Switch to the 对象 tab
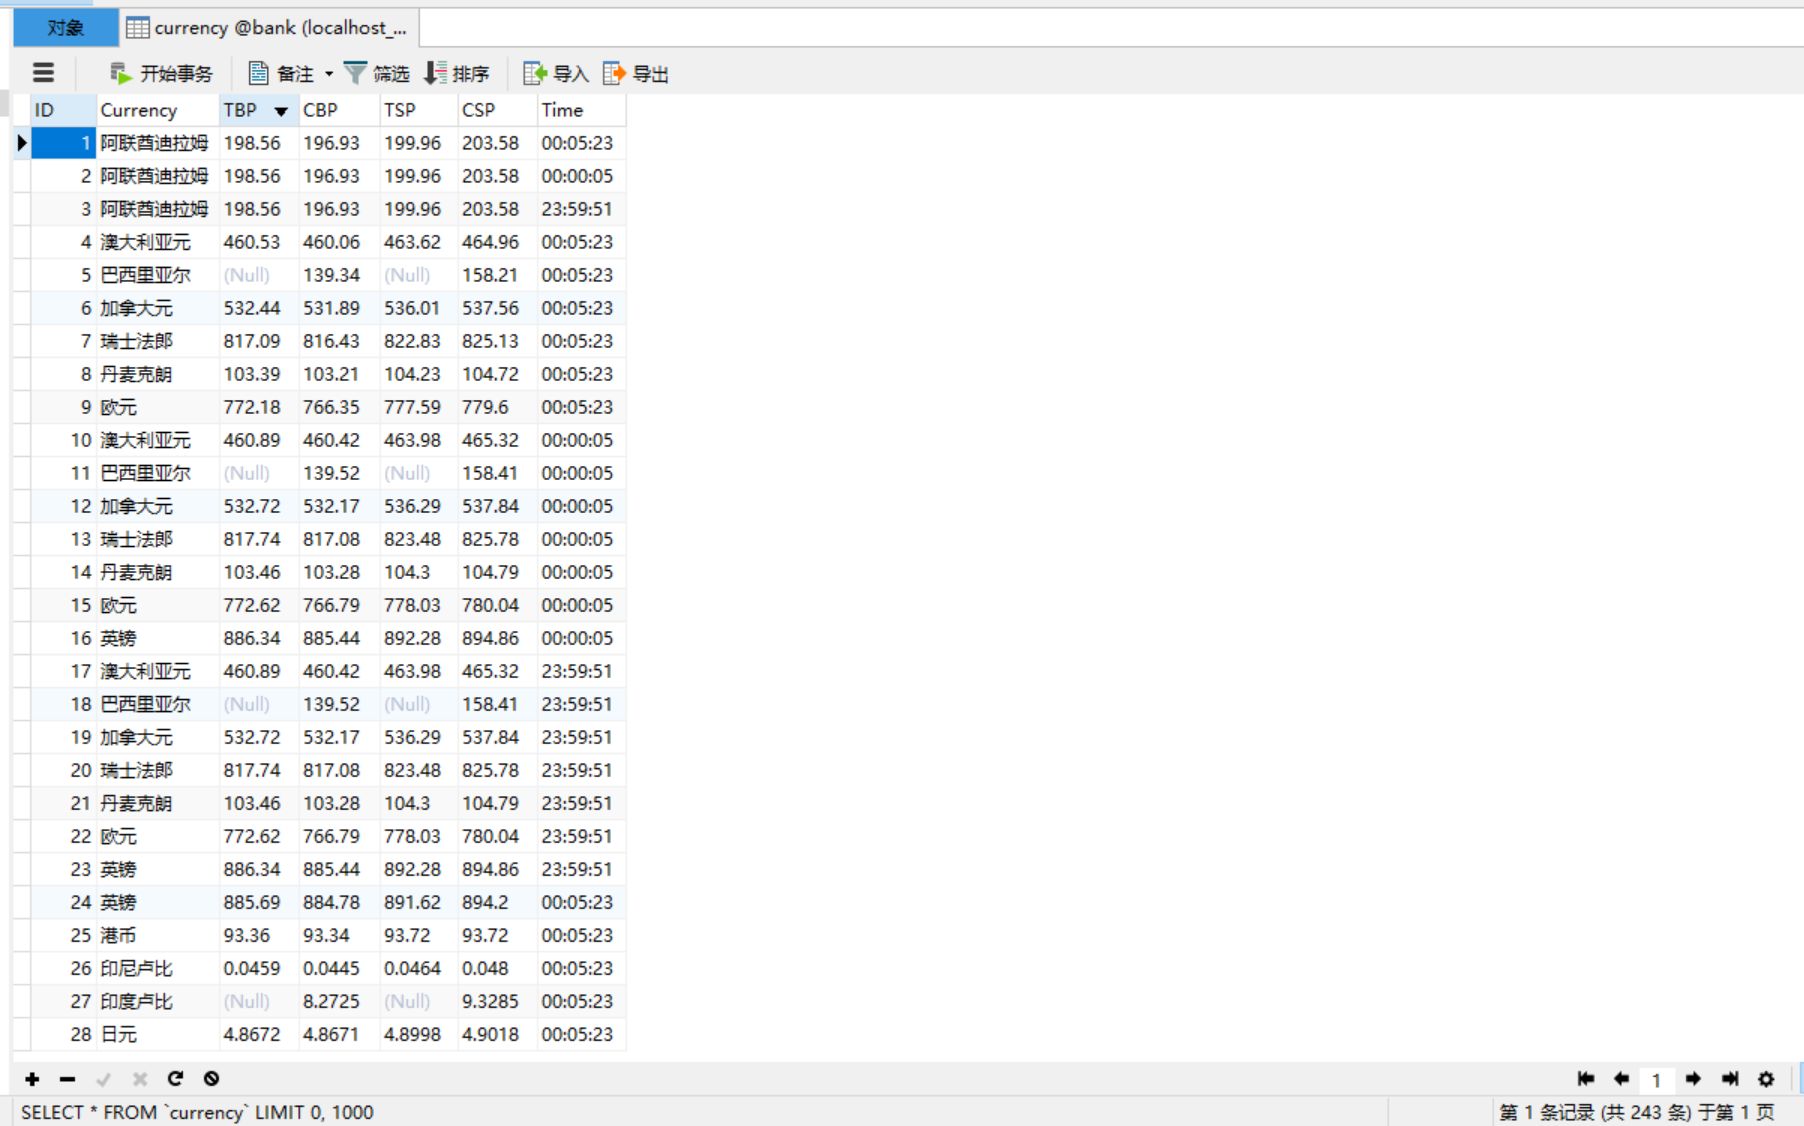 coord(66,28)
